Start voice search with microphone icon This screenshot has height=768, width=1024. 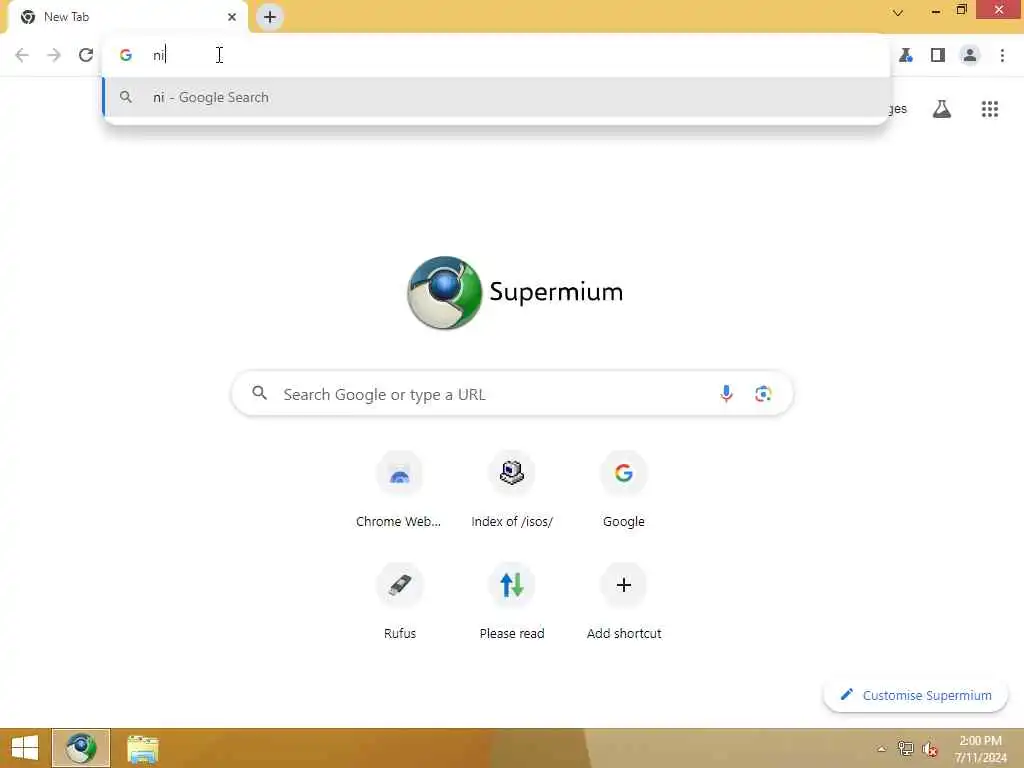[726, 394]
